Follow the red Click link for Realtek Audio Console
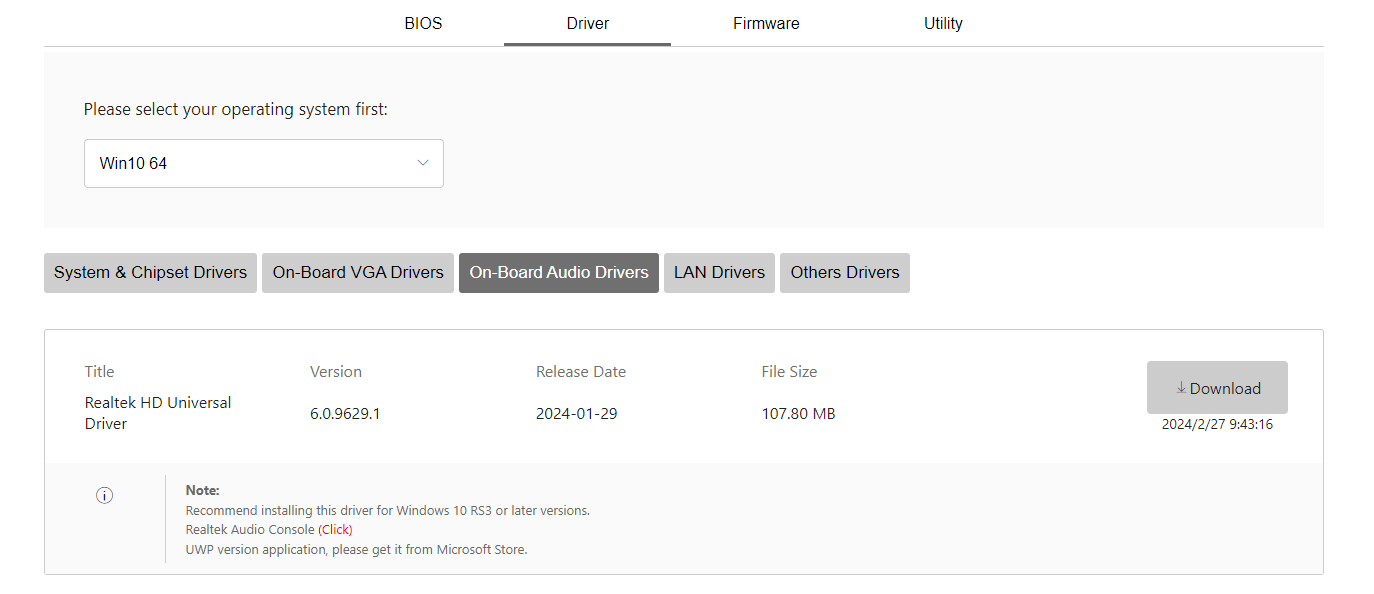1374x594 pixels. coord(336,529)
